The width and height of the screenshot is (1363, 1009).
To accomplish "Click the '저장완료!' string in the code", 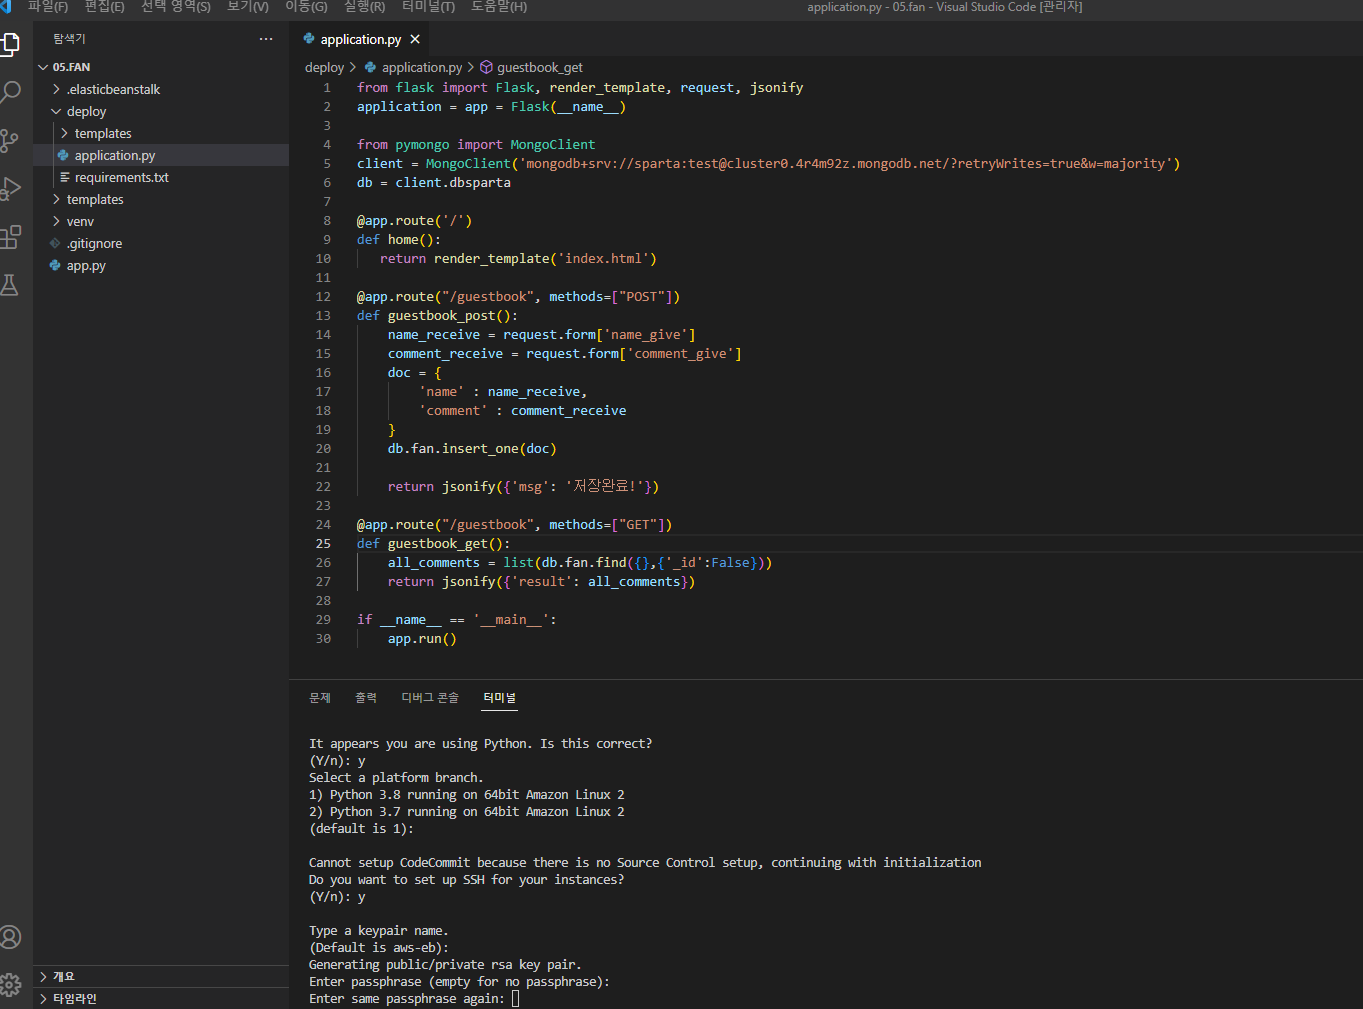I will [x=607, y=487].
